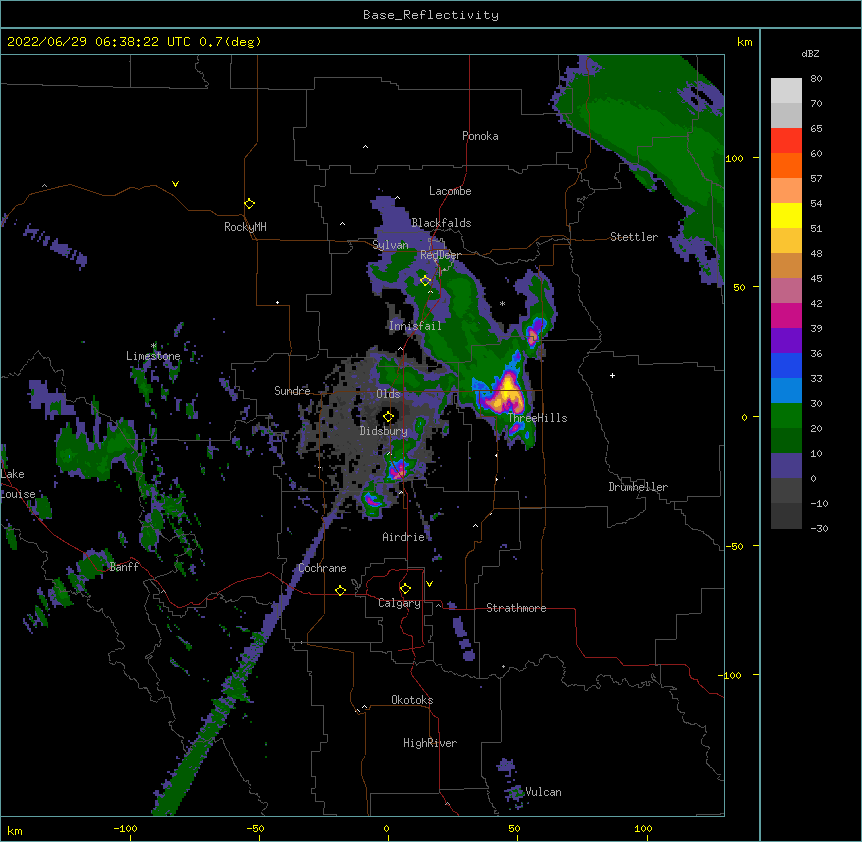This screenshot has height=842, width=862.
Task: Click the slate purple 0–10 dBZ swatch
Action: pyautogui.click(x=786, y=466)
